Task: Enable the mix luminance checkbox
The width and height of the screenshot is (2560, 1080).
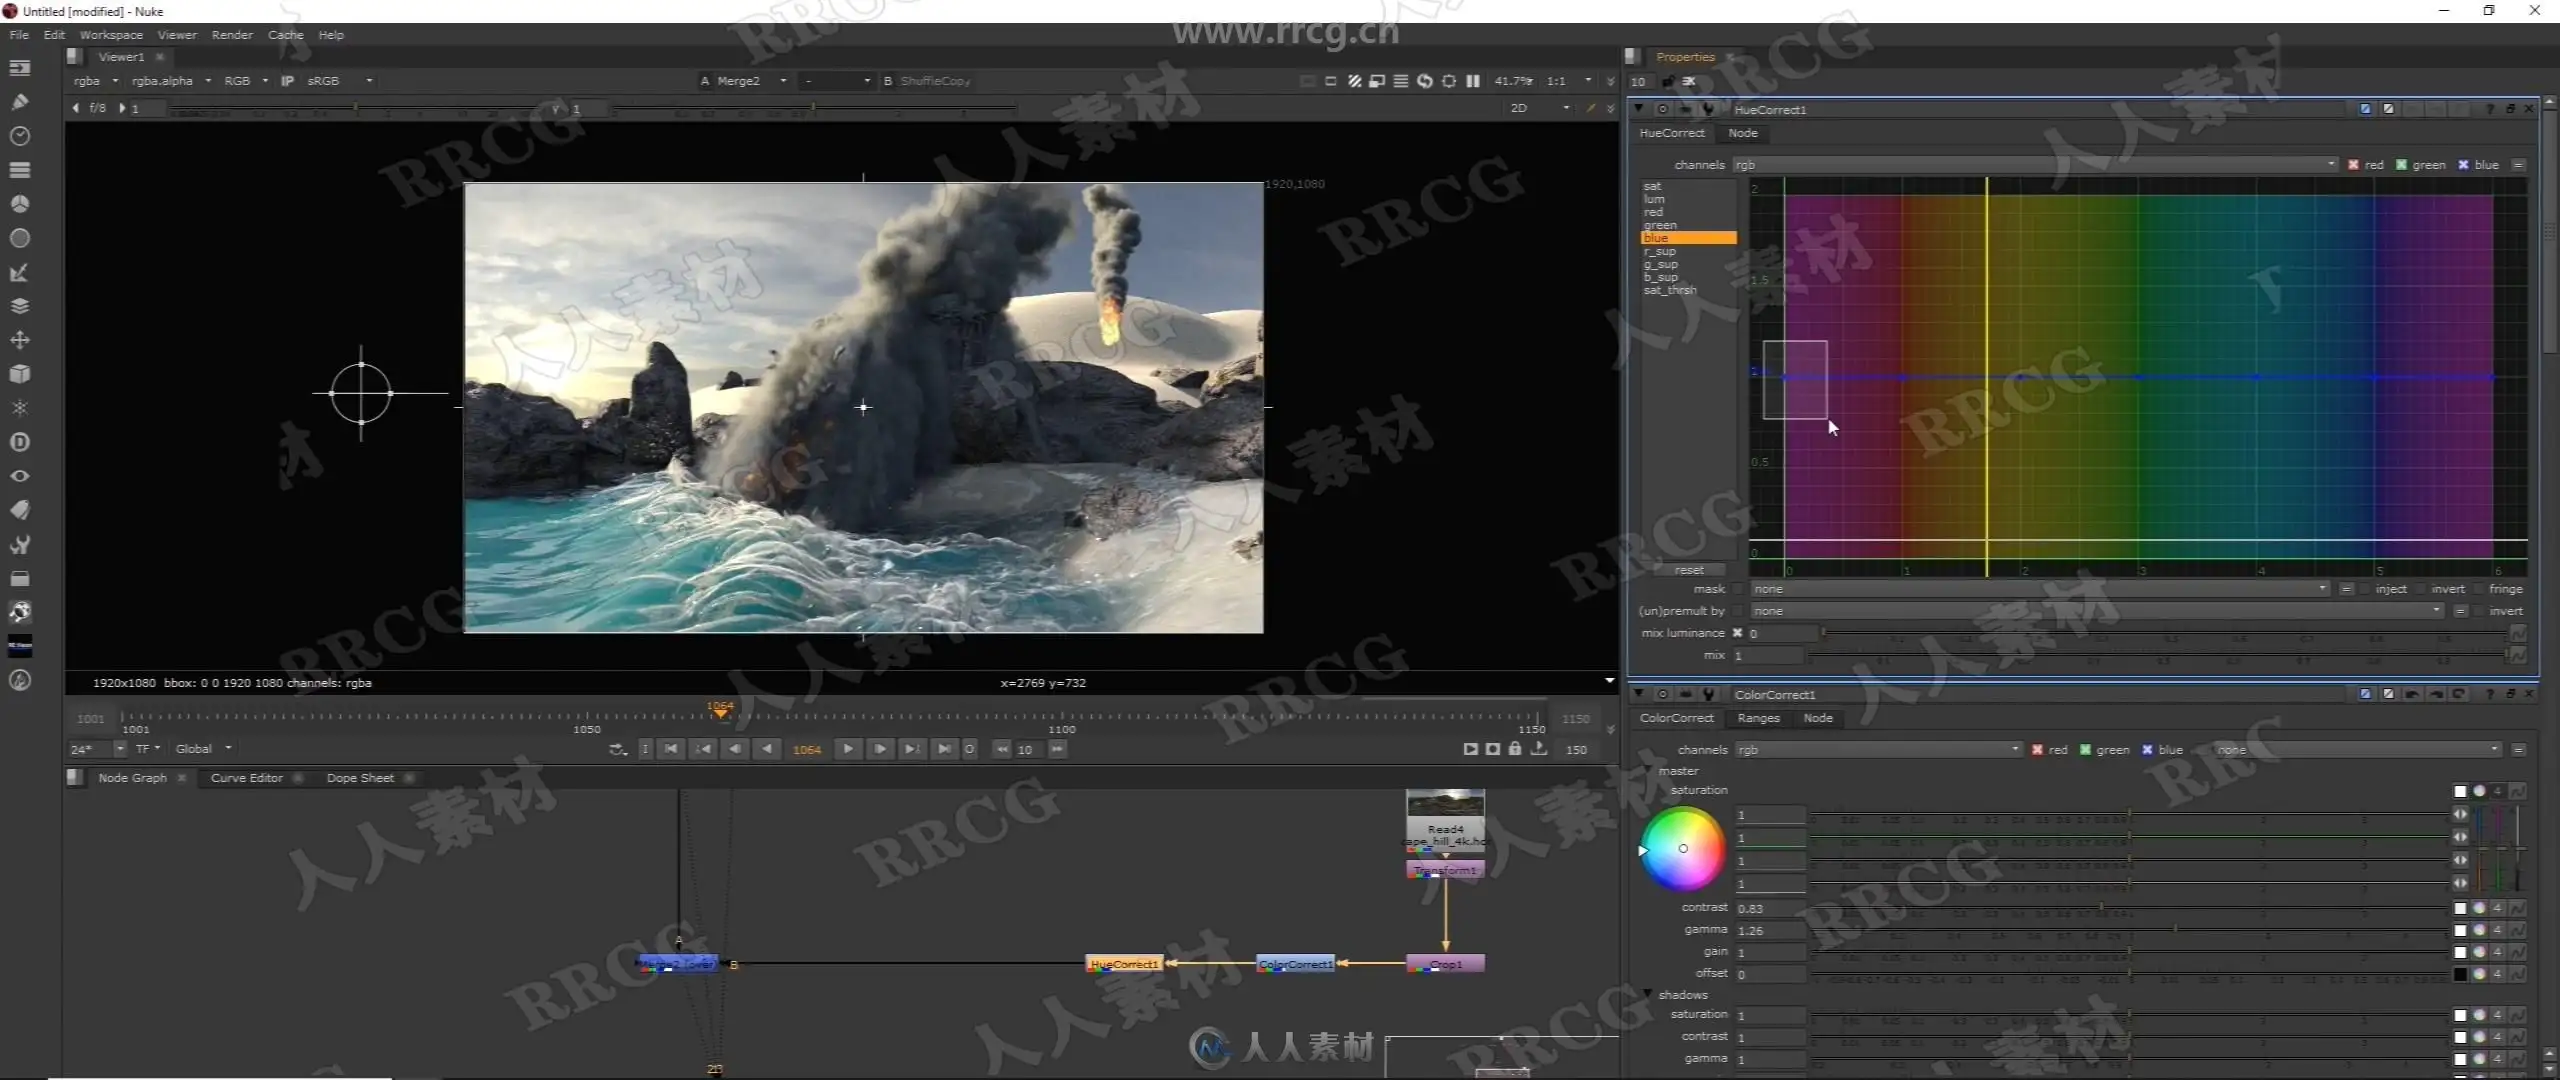Action: click(1737, 633)
